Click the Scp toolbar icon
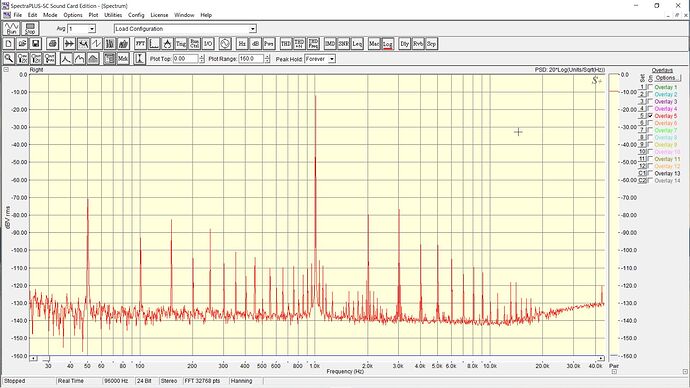This screenshot has width=690, height=388. [x=432, y=44]
